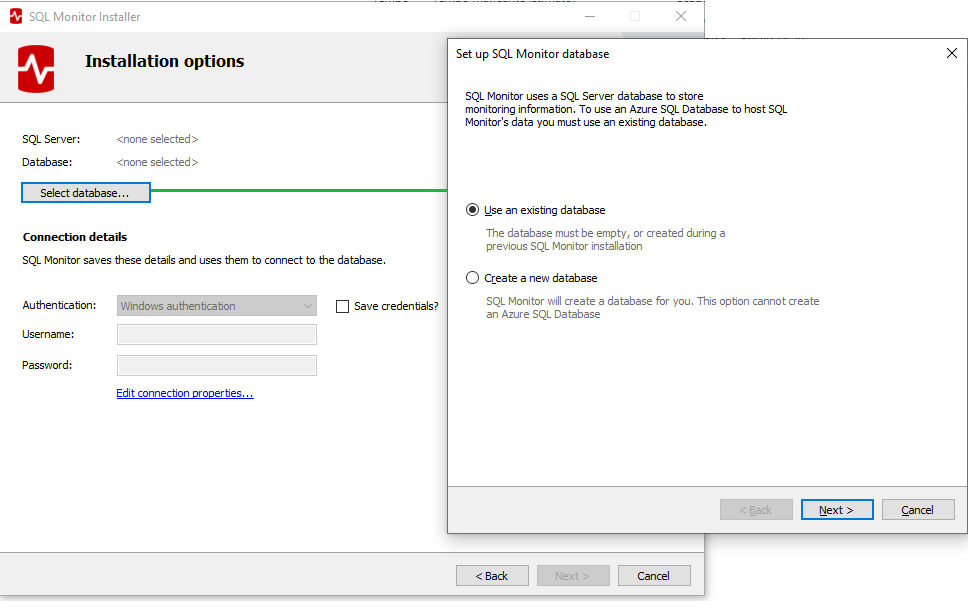This screenshot has height=607, width=969.
Task: Select Create a new database
Action: pos(471,277)
